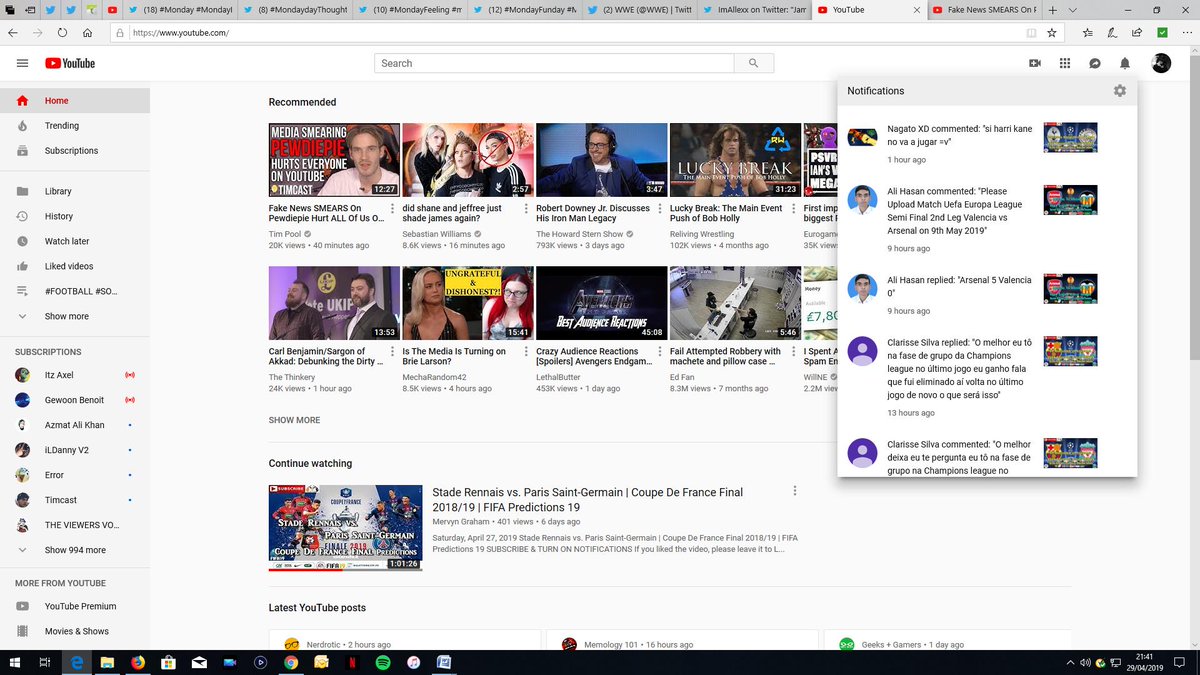Click the Windows Start button
This screenshot has height=675, width=1200.
coord(14,662)
